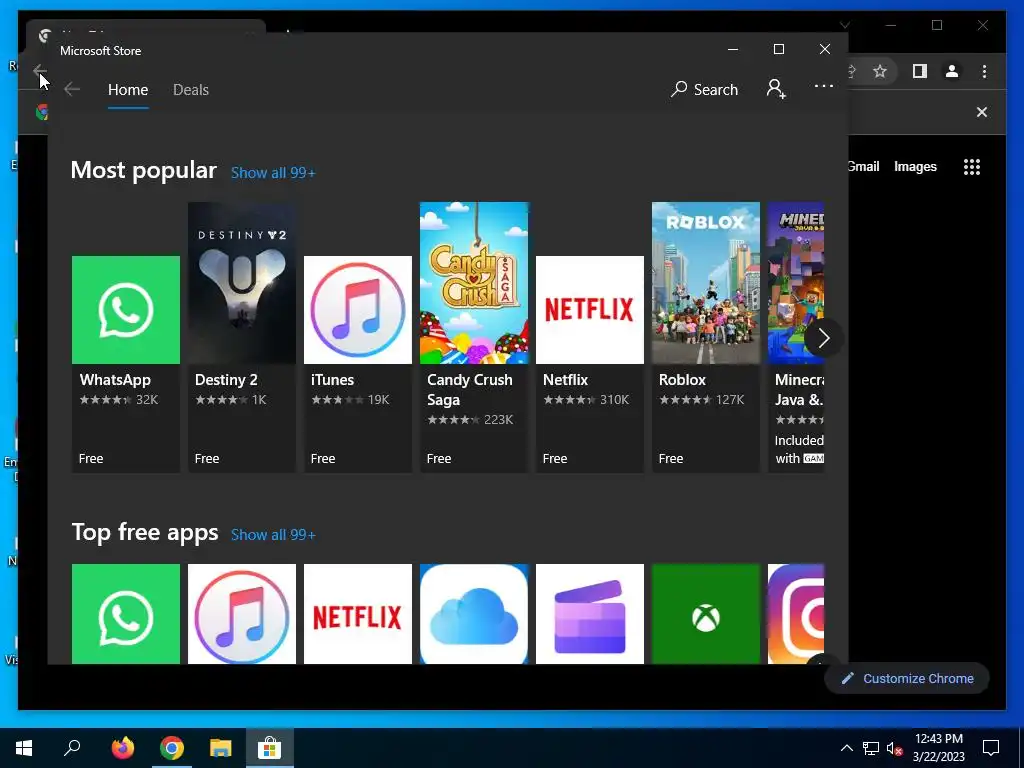Select Clipchamp icon in Top free apps
This screenshot has width=1024, height=768.
[x=590, y=614]
